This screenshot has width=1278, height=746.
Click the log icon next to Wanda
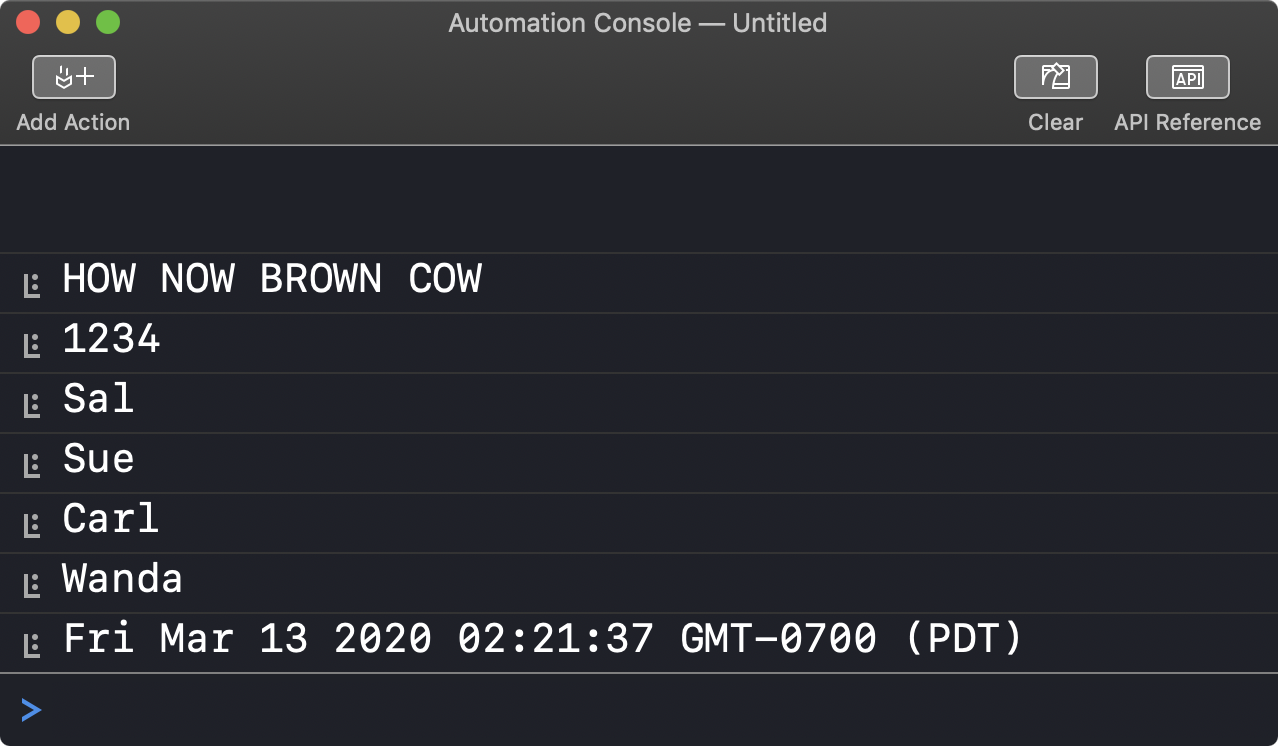click(x=32, y=586)
